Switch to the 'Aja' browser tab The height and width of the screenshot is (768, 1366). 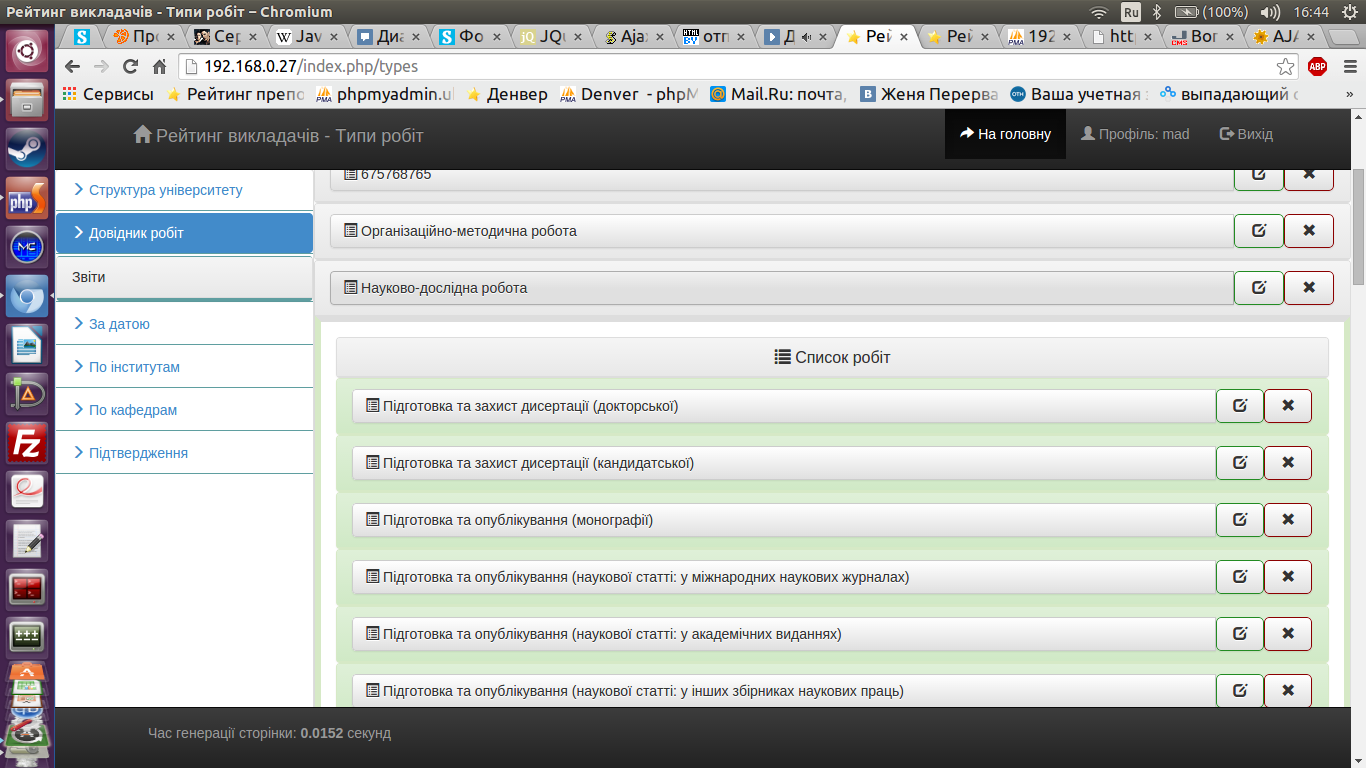635,37
